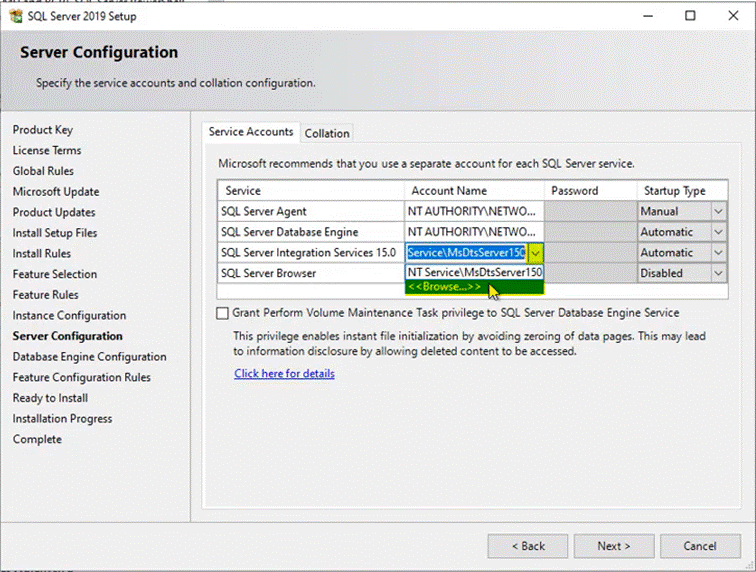Image resolution: width=756 pixels, height=572 pixels.
Task: Click License Terms step in sidebar
Action: click(x=47, y=150)
